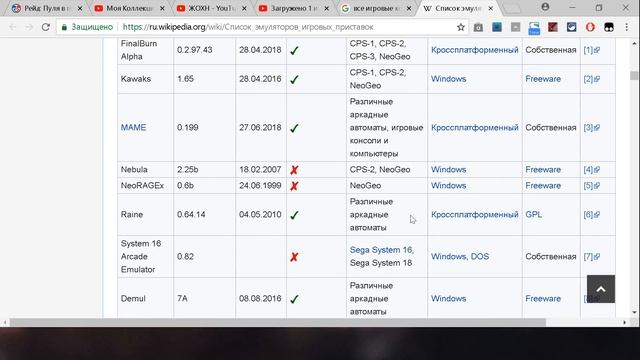Click the green secure lock icon
Screen dimensions: 640x360
[x=64, y=27]
